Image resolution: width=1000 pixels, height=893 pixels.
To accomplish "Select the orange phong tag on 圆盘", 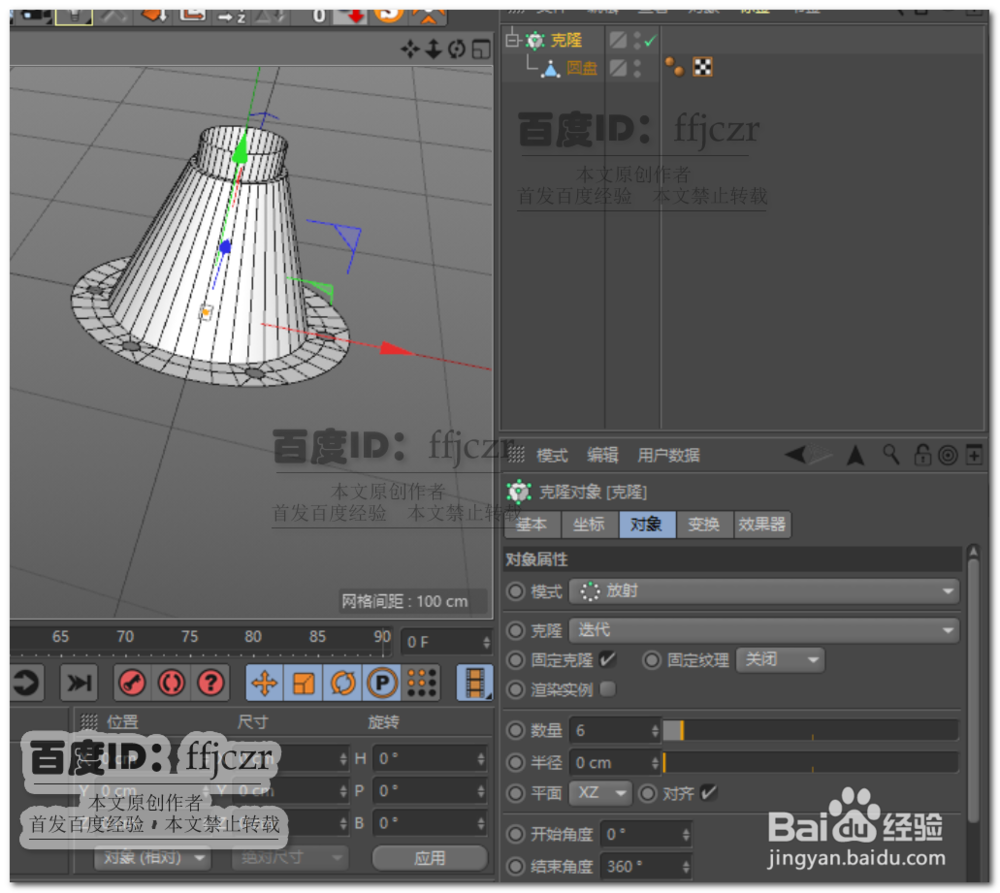I will [x=675, y=66].
